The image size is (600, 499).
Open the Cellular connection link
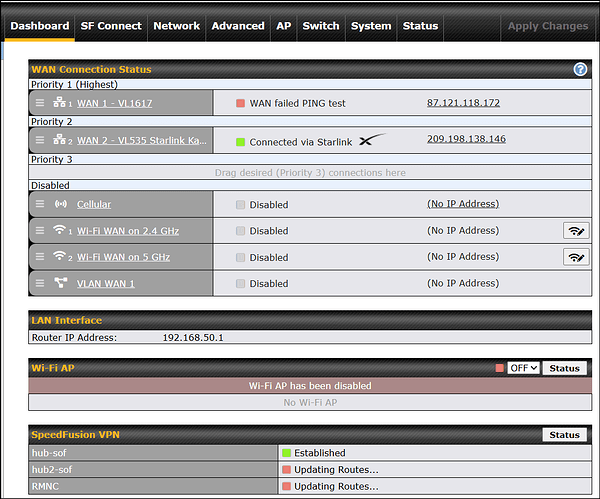(94, 204)
